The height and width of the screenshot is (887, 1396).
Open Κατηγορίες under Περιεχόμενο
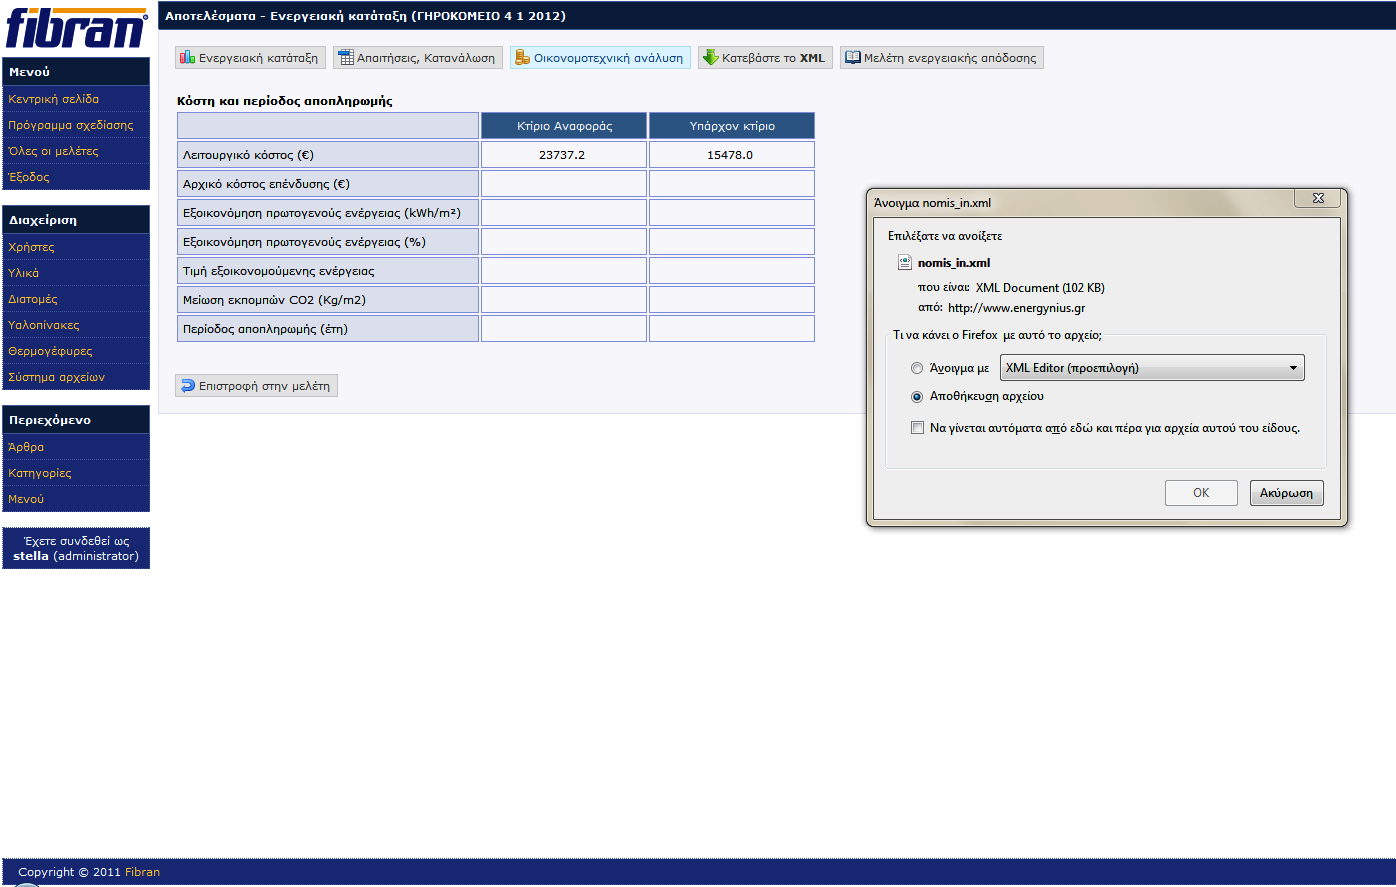click(40, 473)
